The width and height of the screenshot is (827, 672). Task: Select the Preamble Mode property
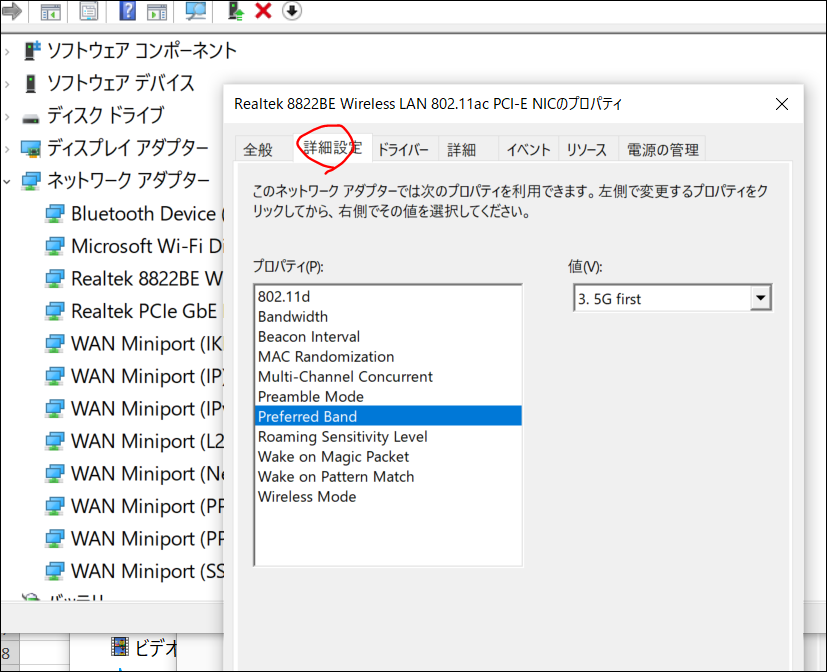coord(388,397)
